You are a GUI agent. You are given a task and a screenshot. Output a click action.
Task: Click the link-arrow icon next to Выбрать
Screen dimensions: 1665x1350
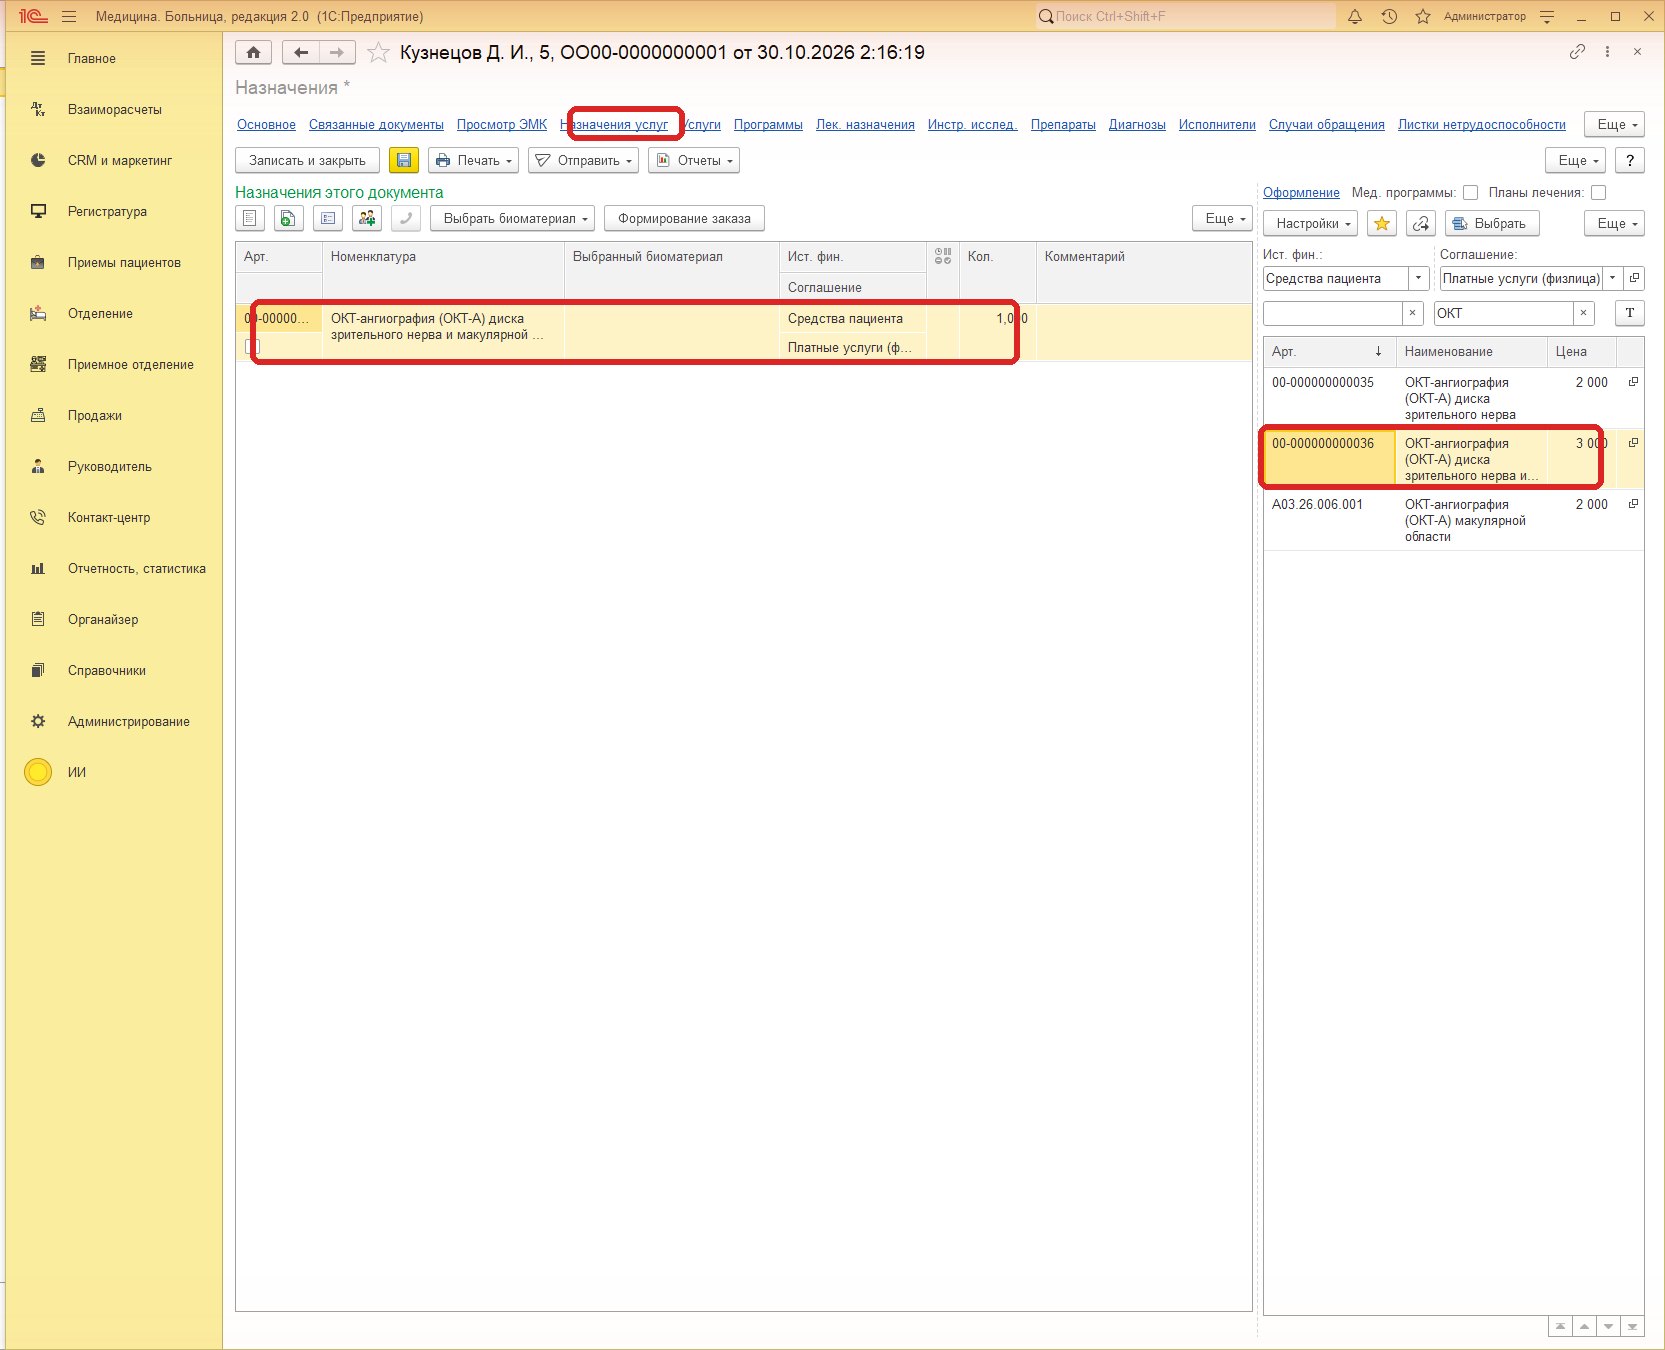[x=1421, y=223]
